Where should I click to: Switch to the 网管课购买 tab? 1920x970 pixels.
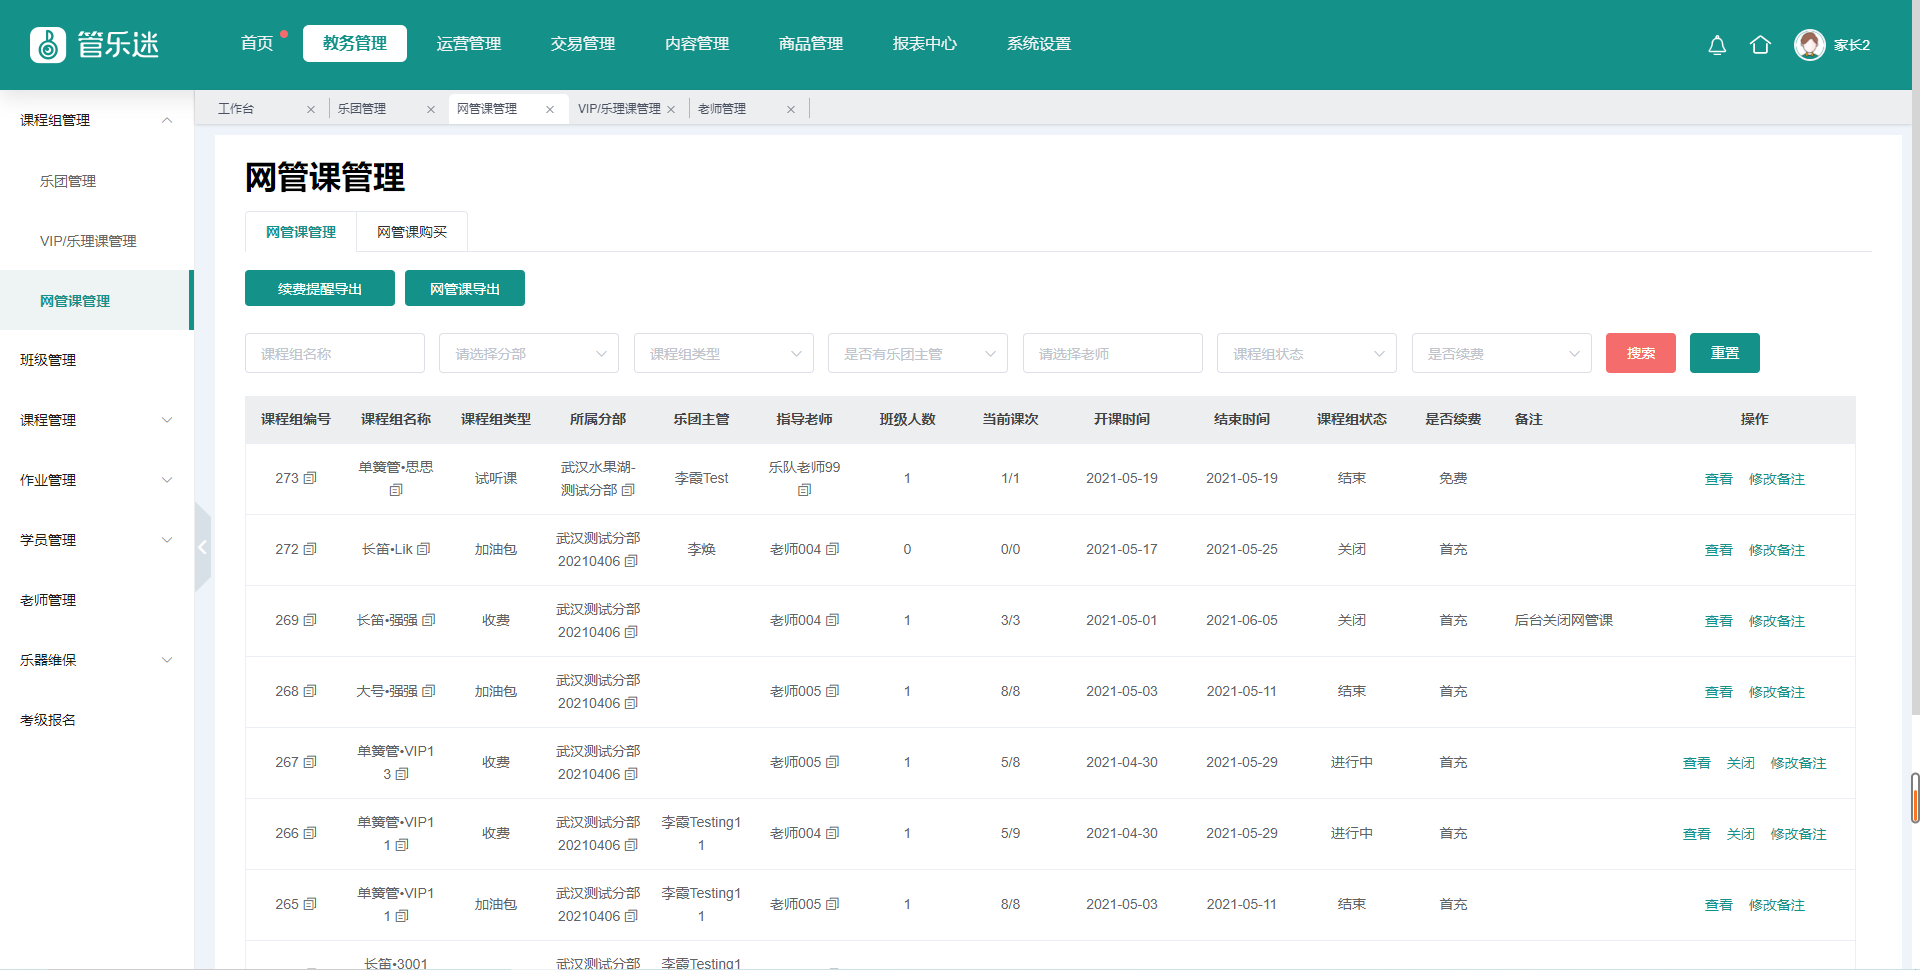pos(411,232)
